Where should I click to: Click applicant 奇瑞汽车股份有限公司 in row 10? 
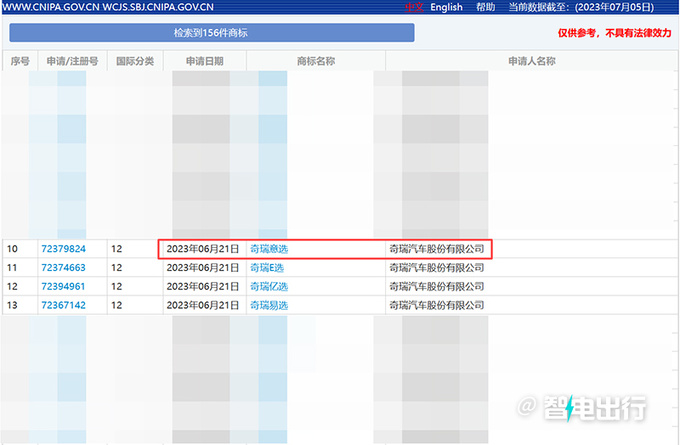click(437, 249)
